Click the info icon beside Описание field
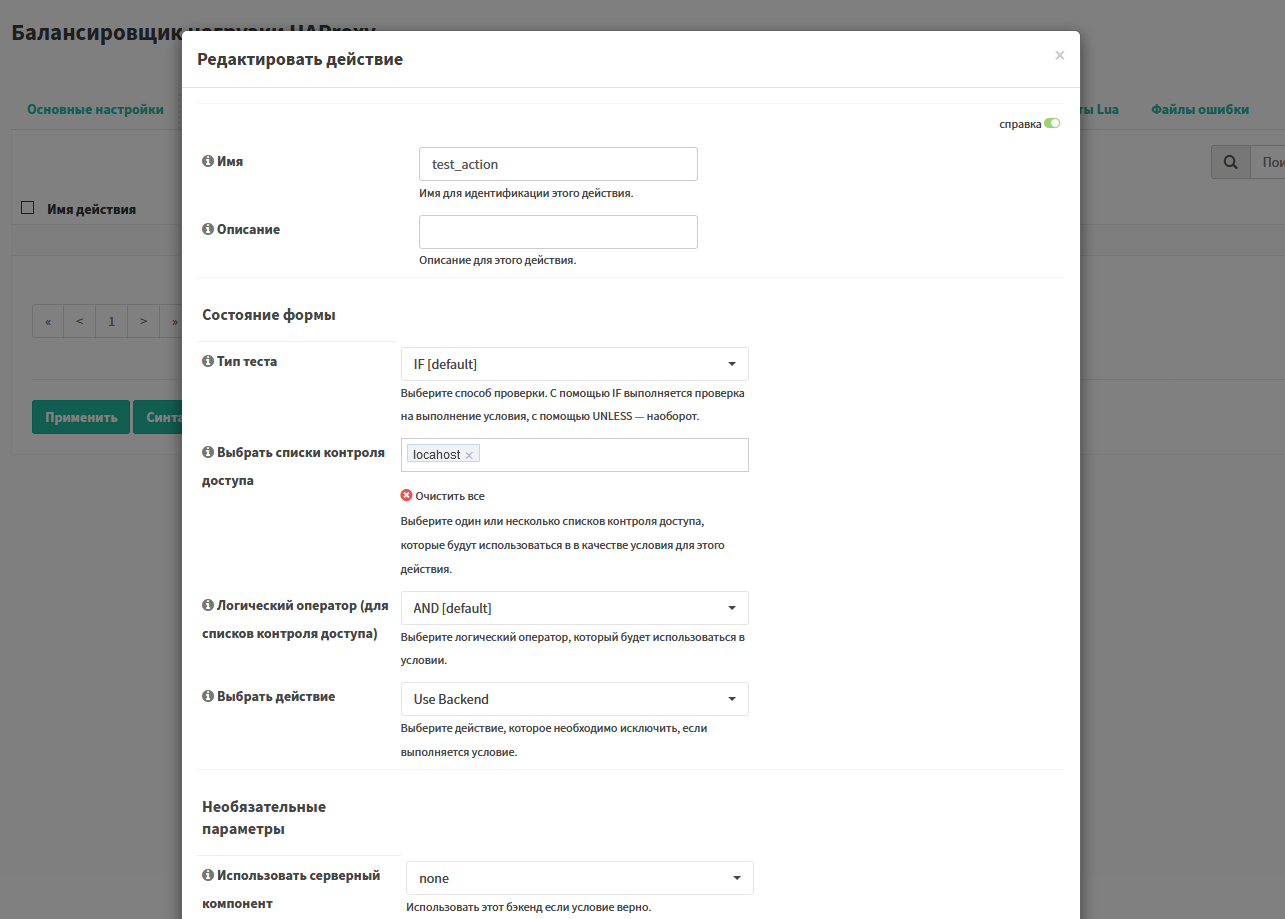The width and height of the screenshot is (1285, 919). tap(208, 228)
